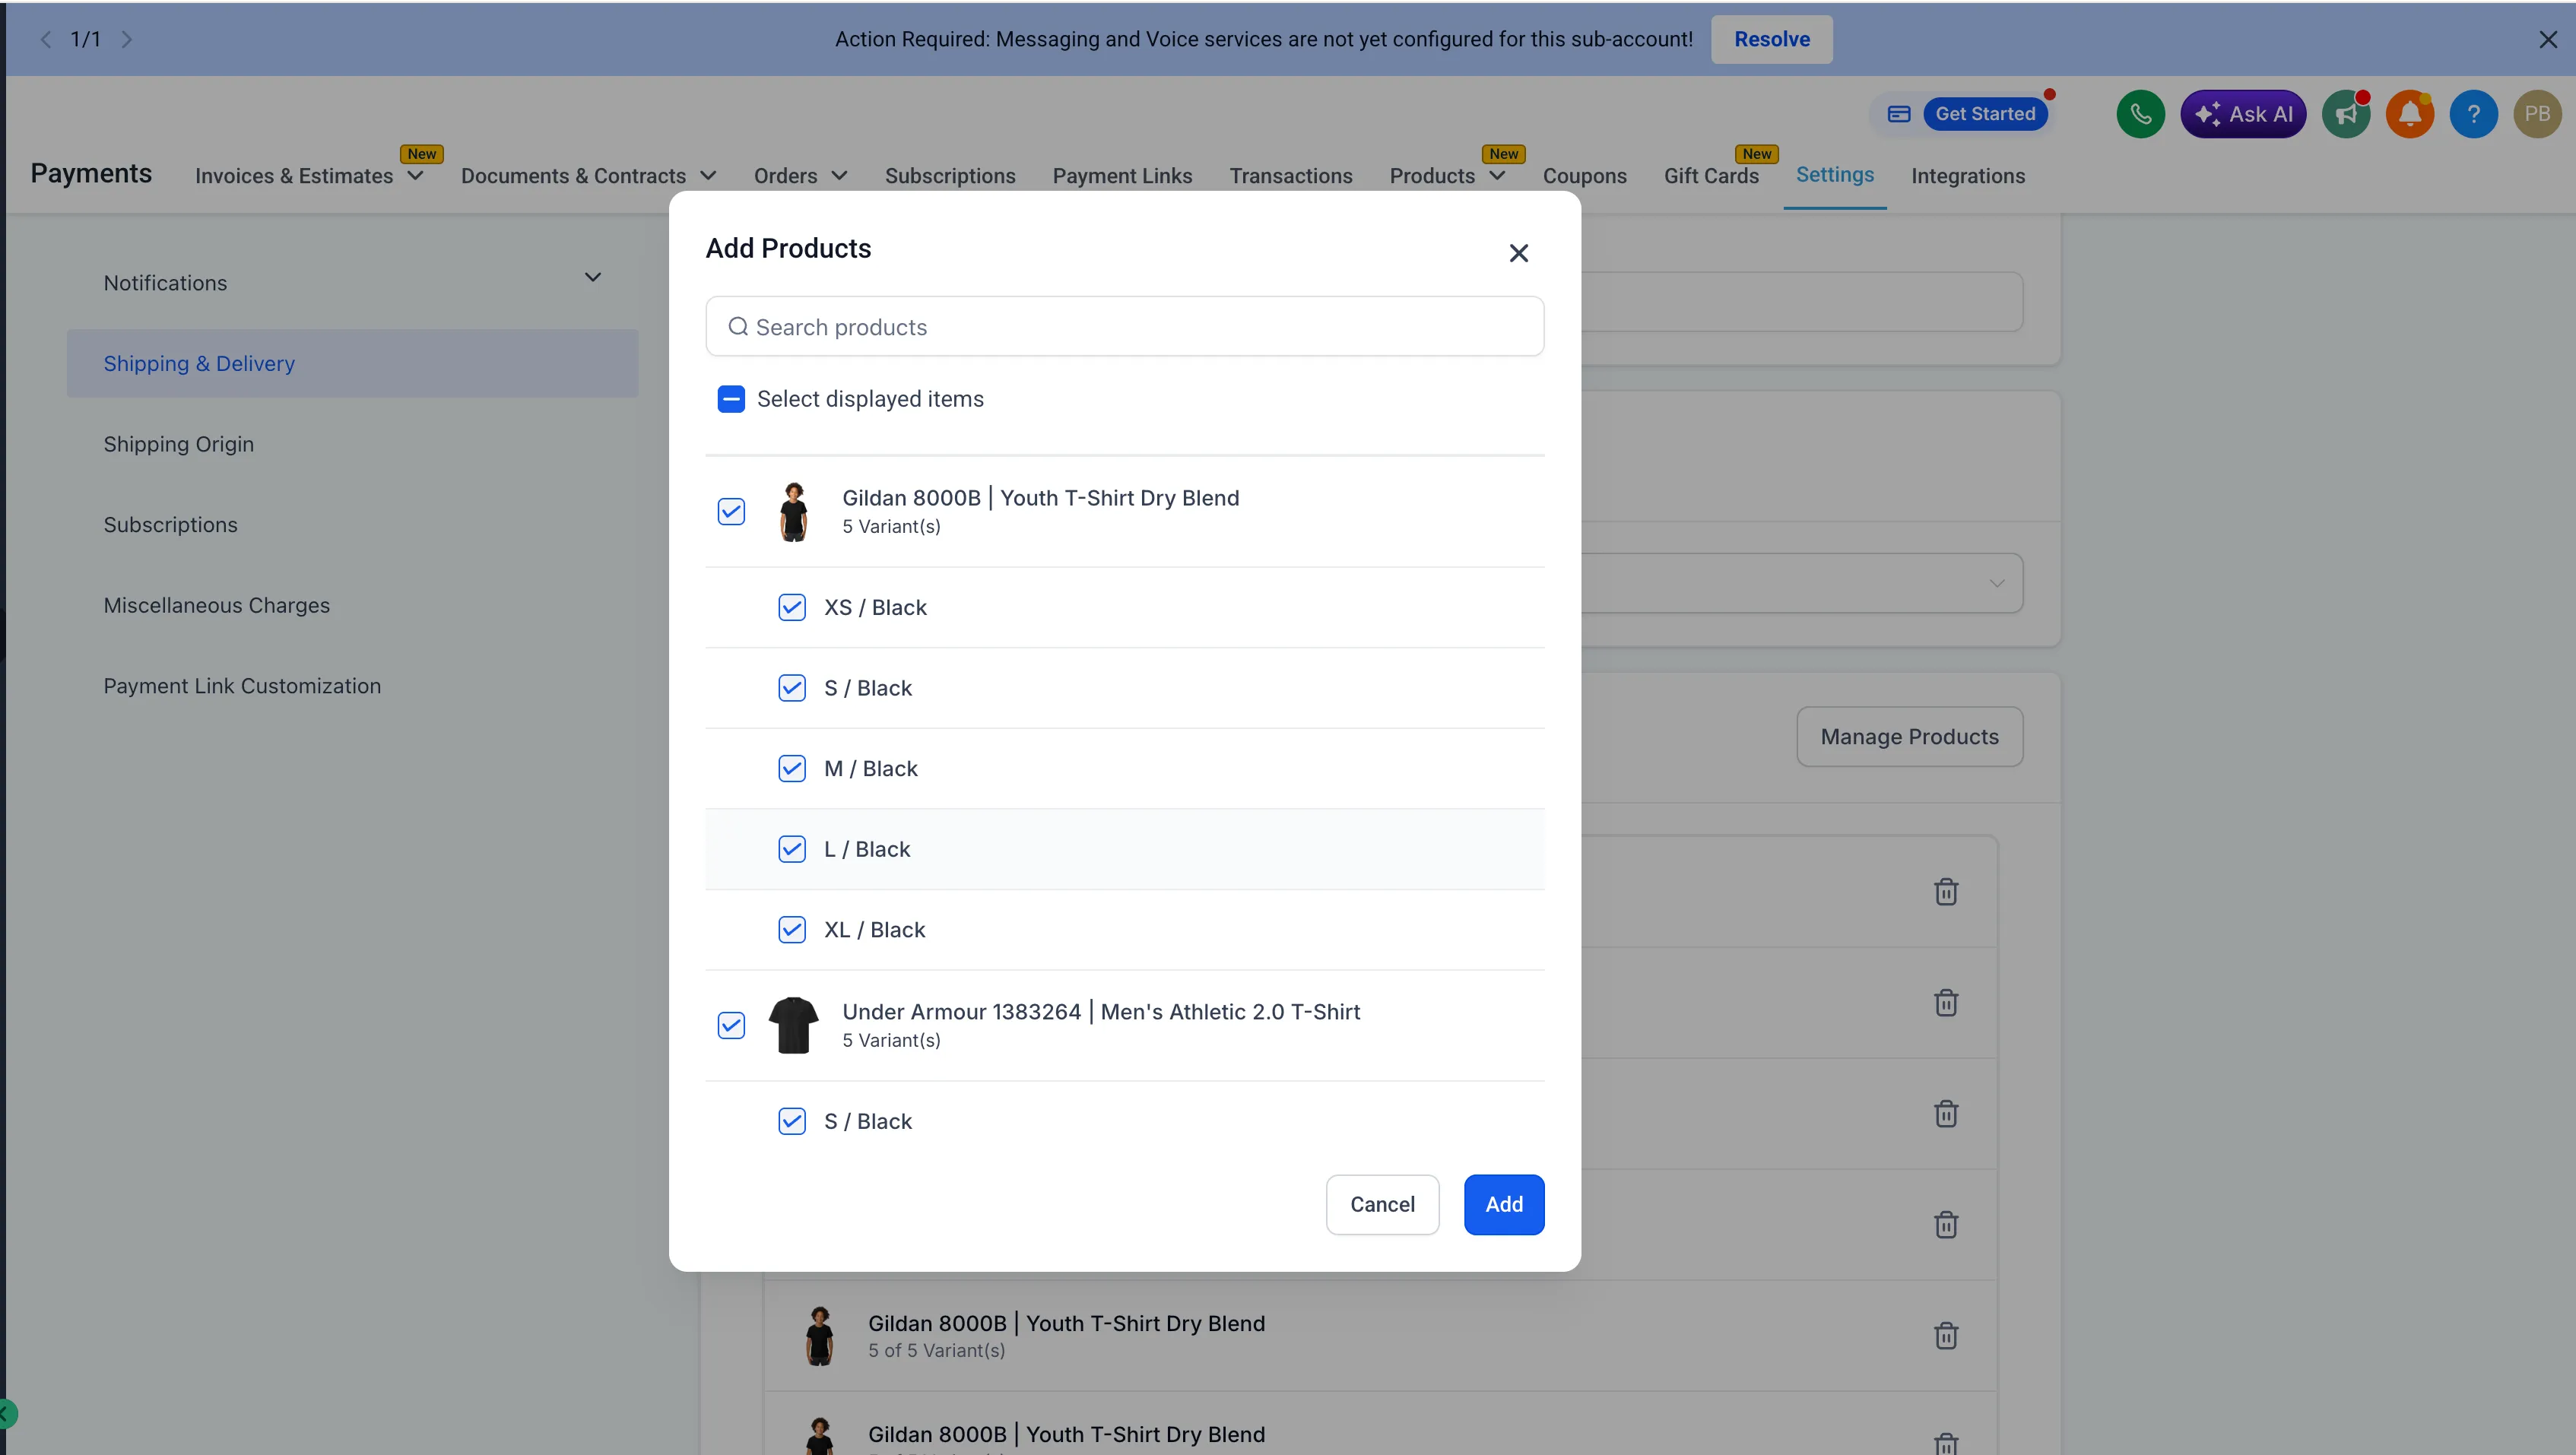2576x1455 pixels.
Task: Click the Gildan Youth T-Shirt product thumbnail
Action: [794, 512]
